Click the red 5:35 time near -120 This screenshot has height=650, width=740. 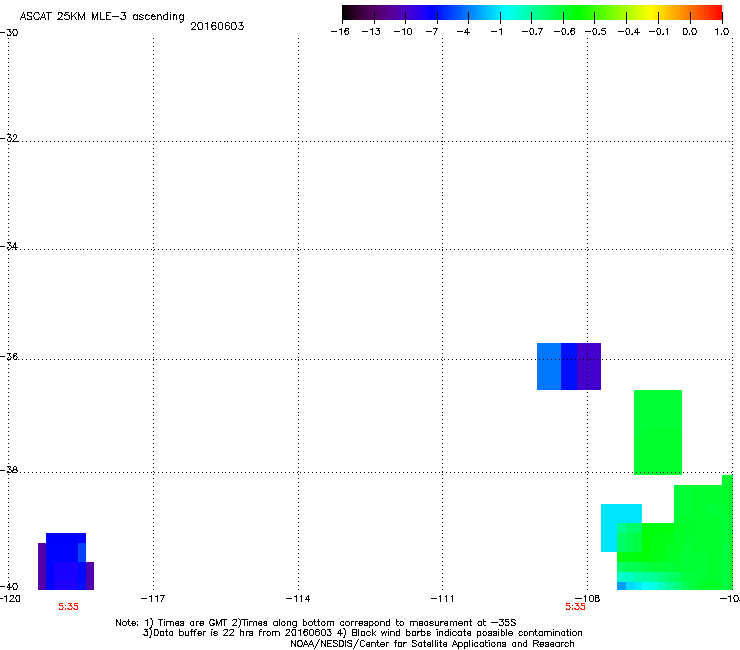(x=68, y=607)
